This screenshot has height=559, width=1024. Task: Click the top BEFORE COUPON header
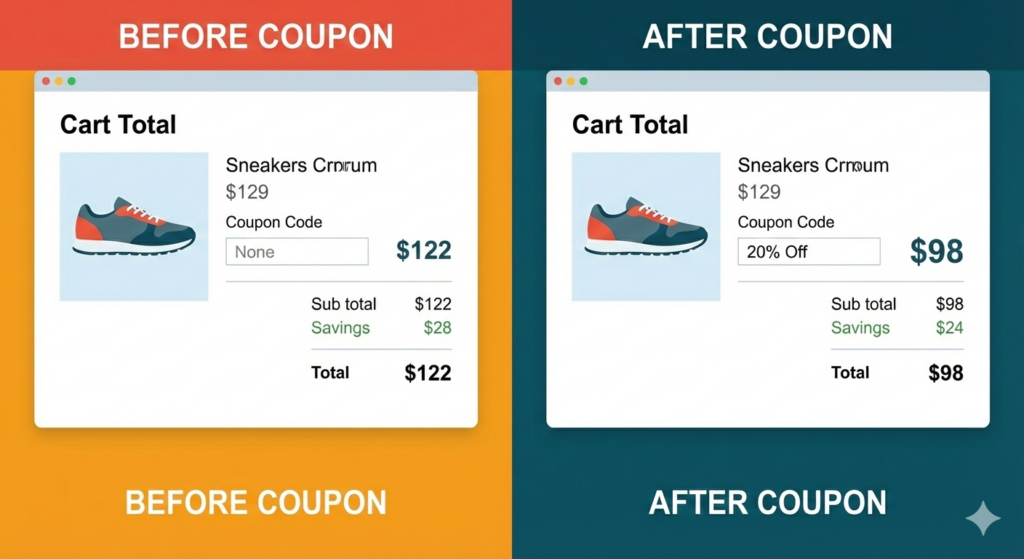pos(256,37)
